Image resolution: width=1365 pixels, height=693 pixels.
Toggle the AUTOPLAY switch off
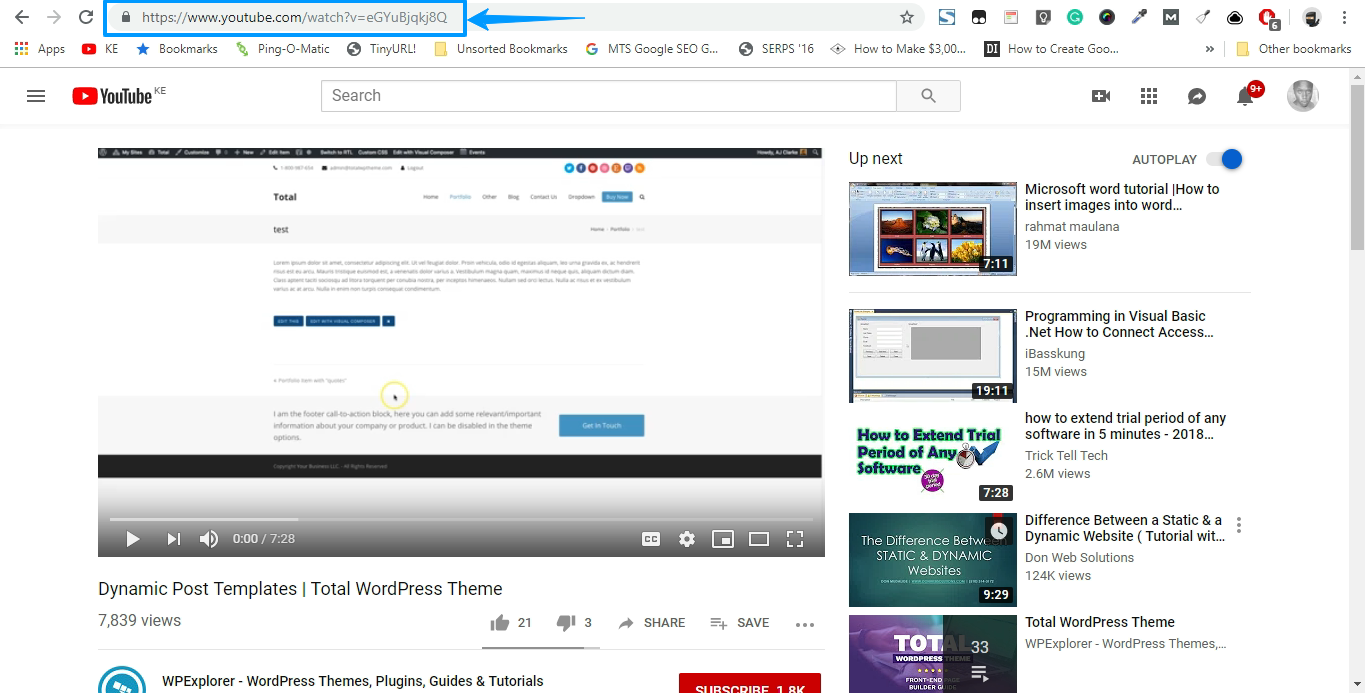(1224, 159)
